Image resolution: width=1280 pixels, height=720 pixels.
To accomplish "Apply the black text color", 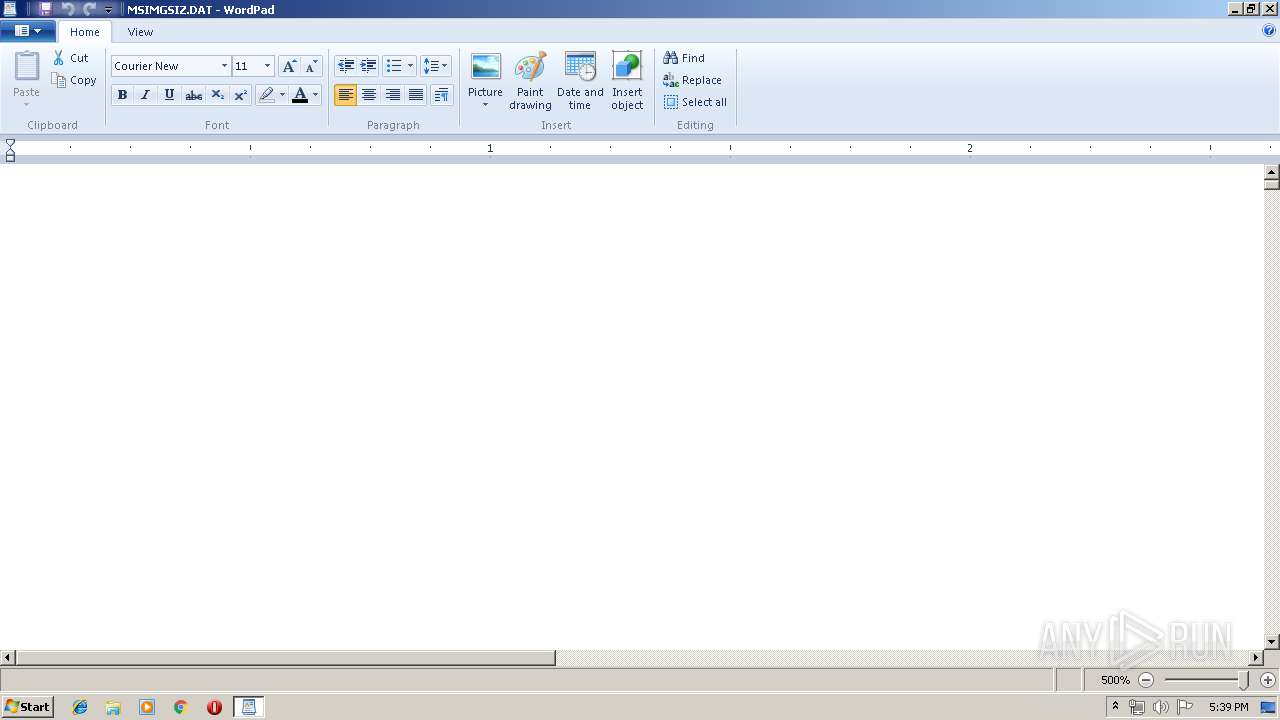I will 300,95.
